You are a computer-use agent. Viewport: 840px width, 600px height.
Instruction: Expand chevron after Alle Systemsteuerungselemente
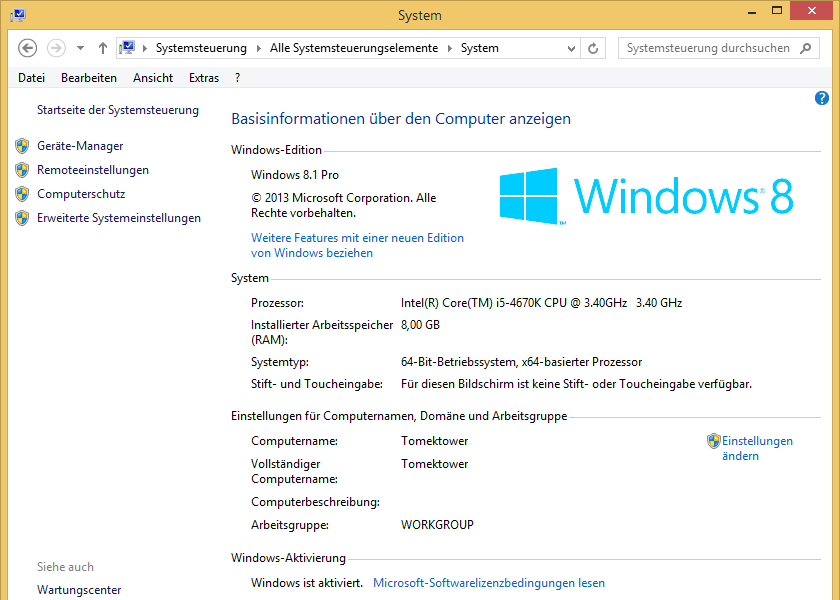449,48
